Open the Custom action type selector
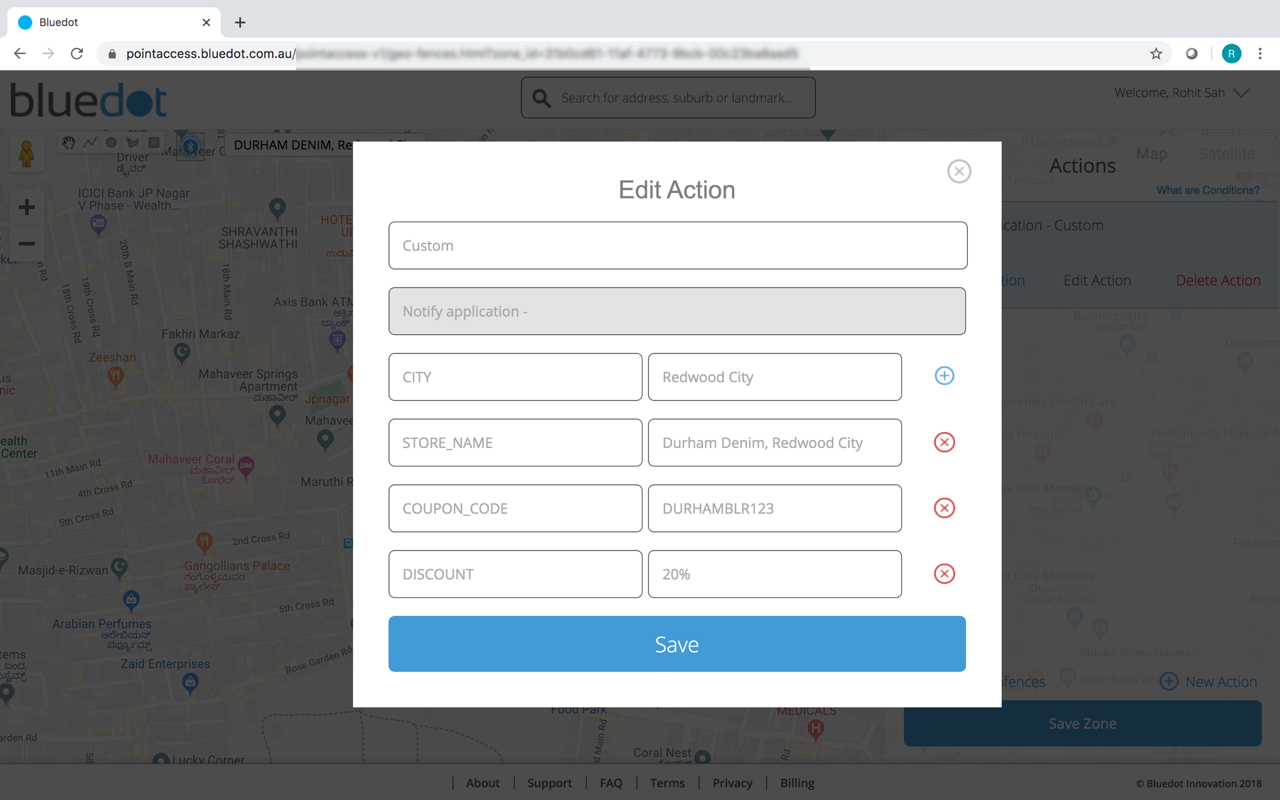 (678, 245)
